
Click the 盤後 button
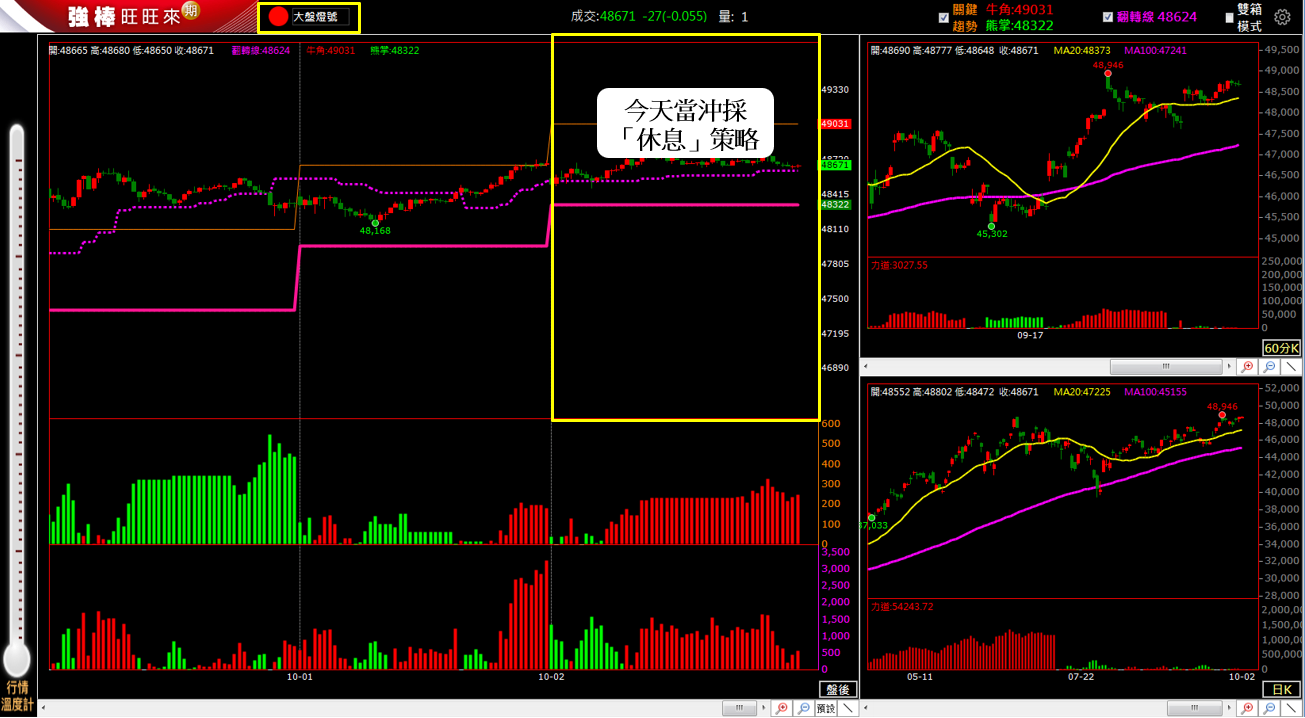(838, 689)
